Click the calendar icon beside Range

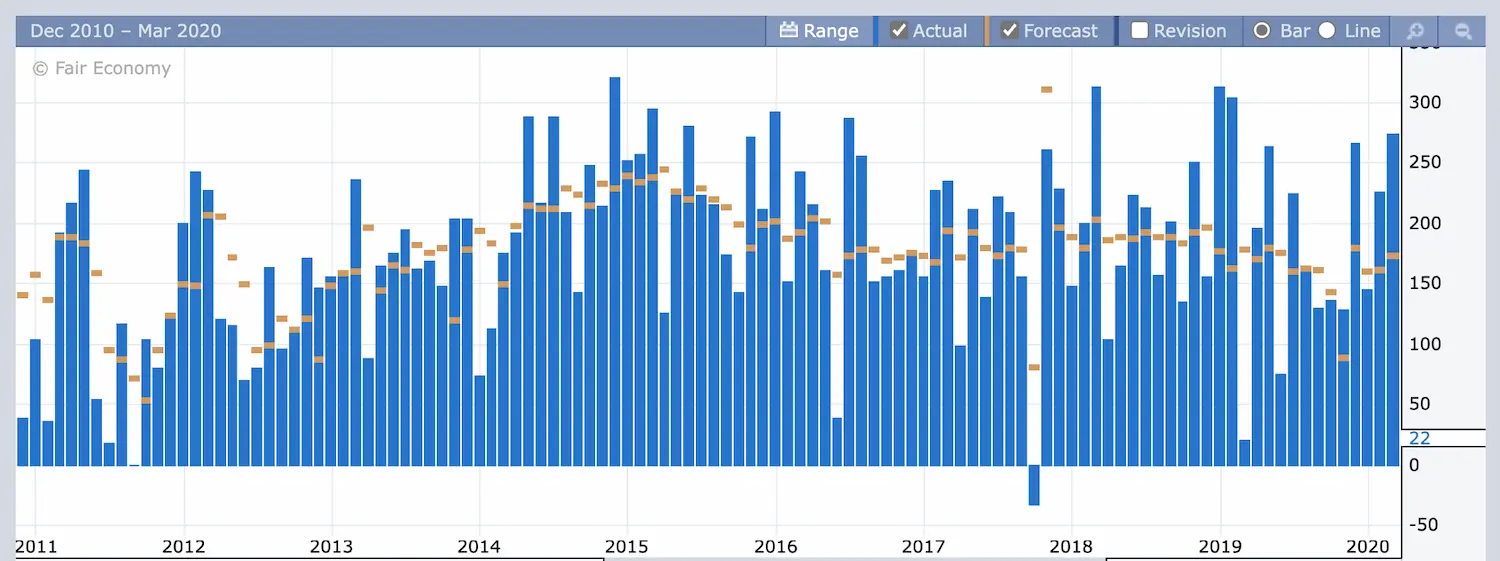coord(789,31)
